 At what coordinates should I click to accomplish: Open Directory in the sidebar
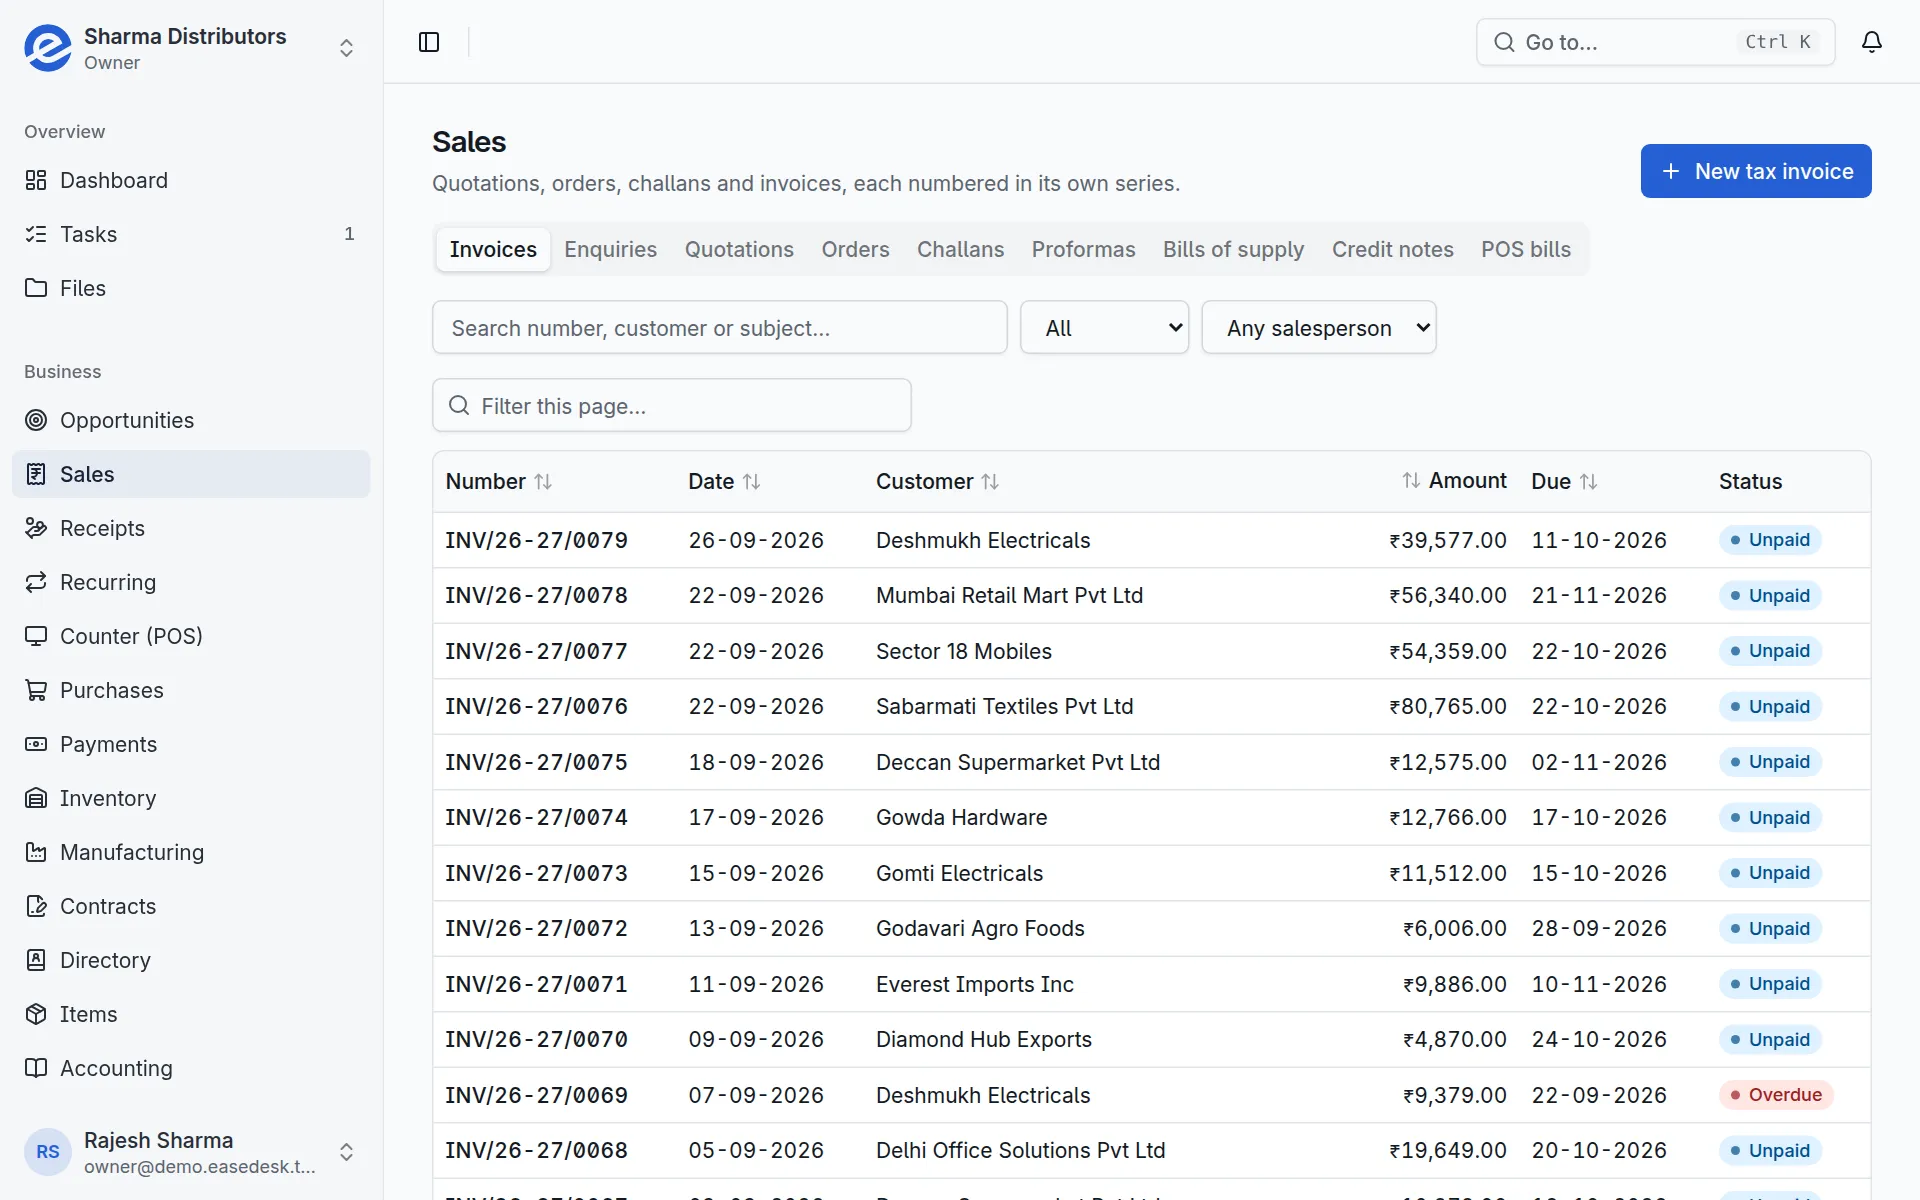[191, 960]
